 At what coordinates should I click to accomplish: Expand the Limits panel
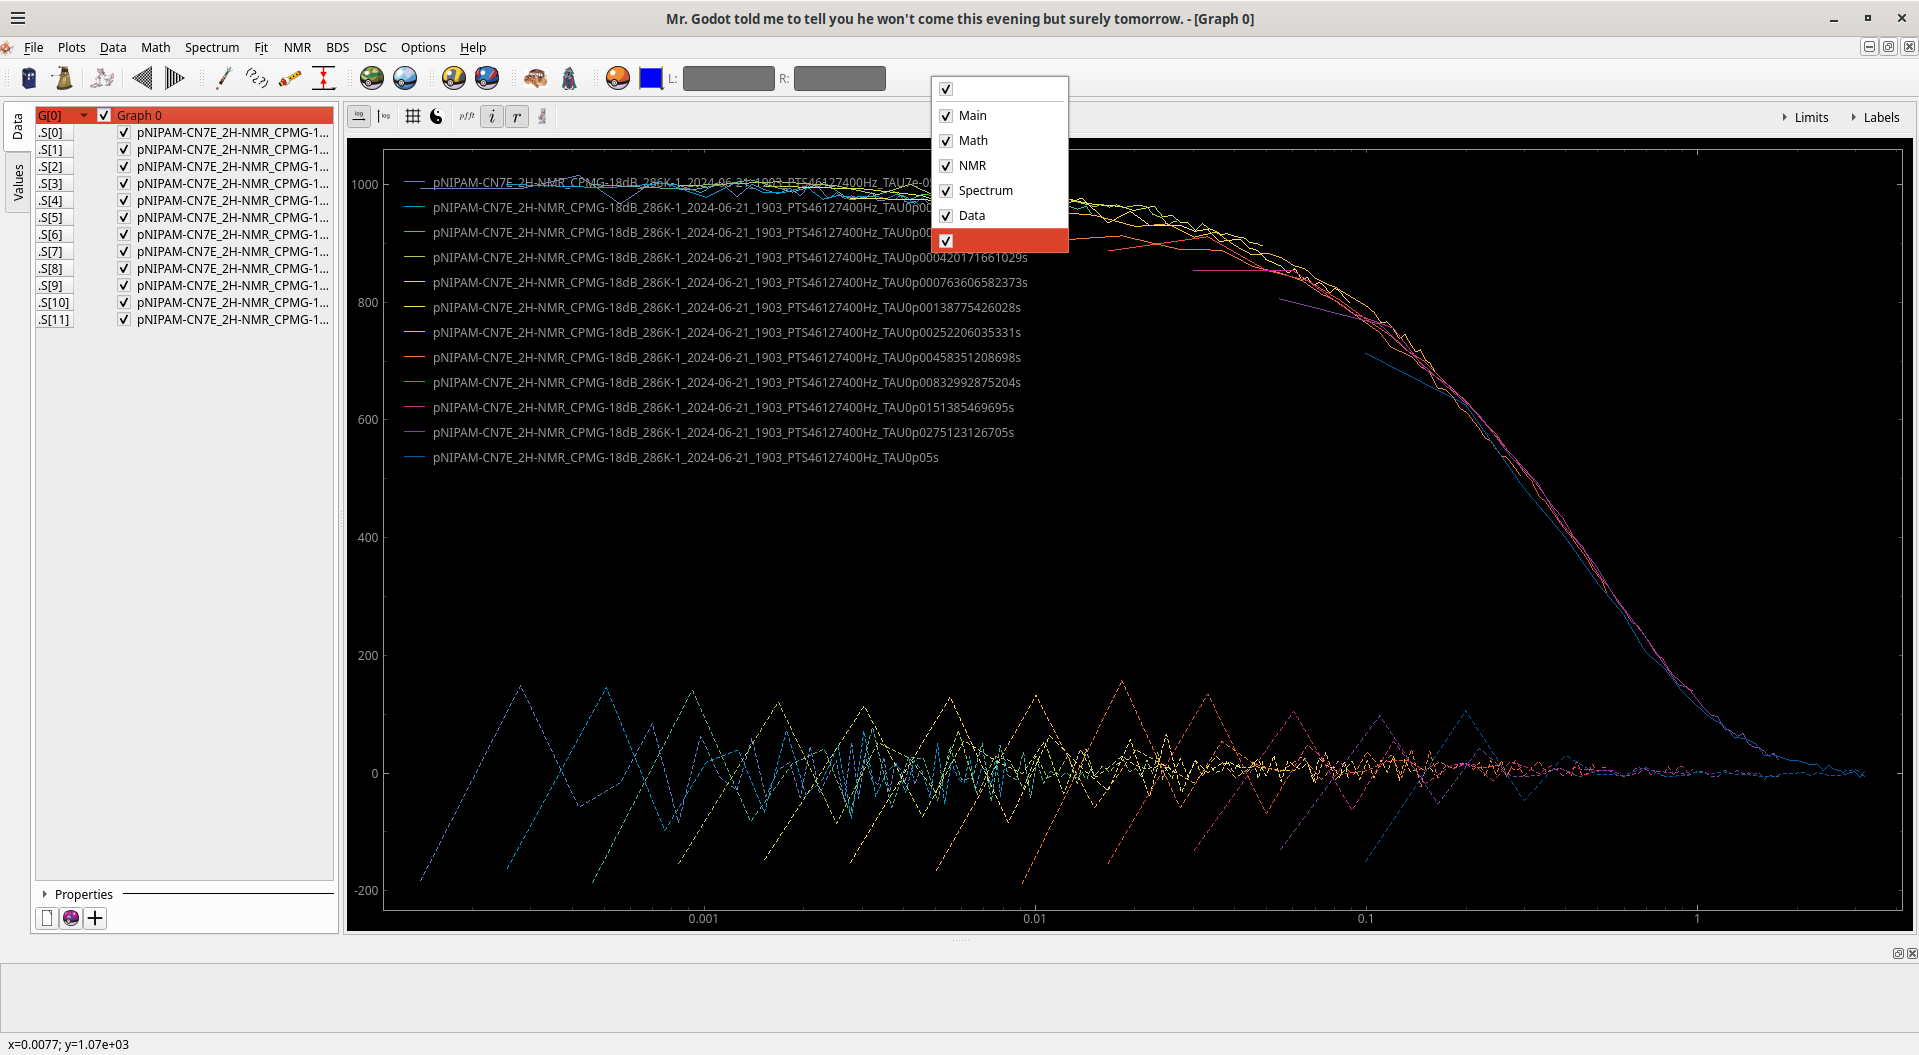(x=1805, y=117)
